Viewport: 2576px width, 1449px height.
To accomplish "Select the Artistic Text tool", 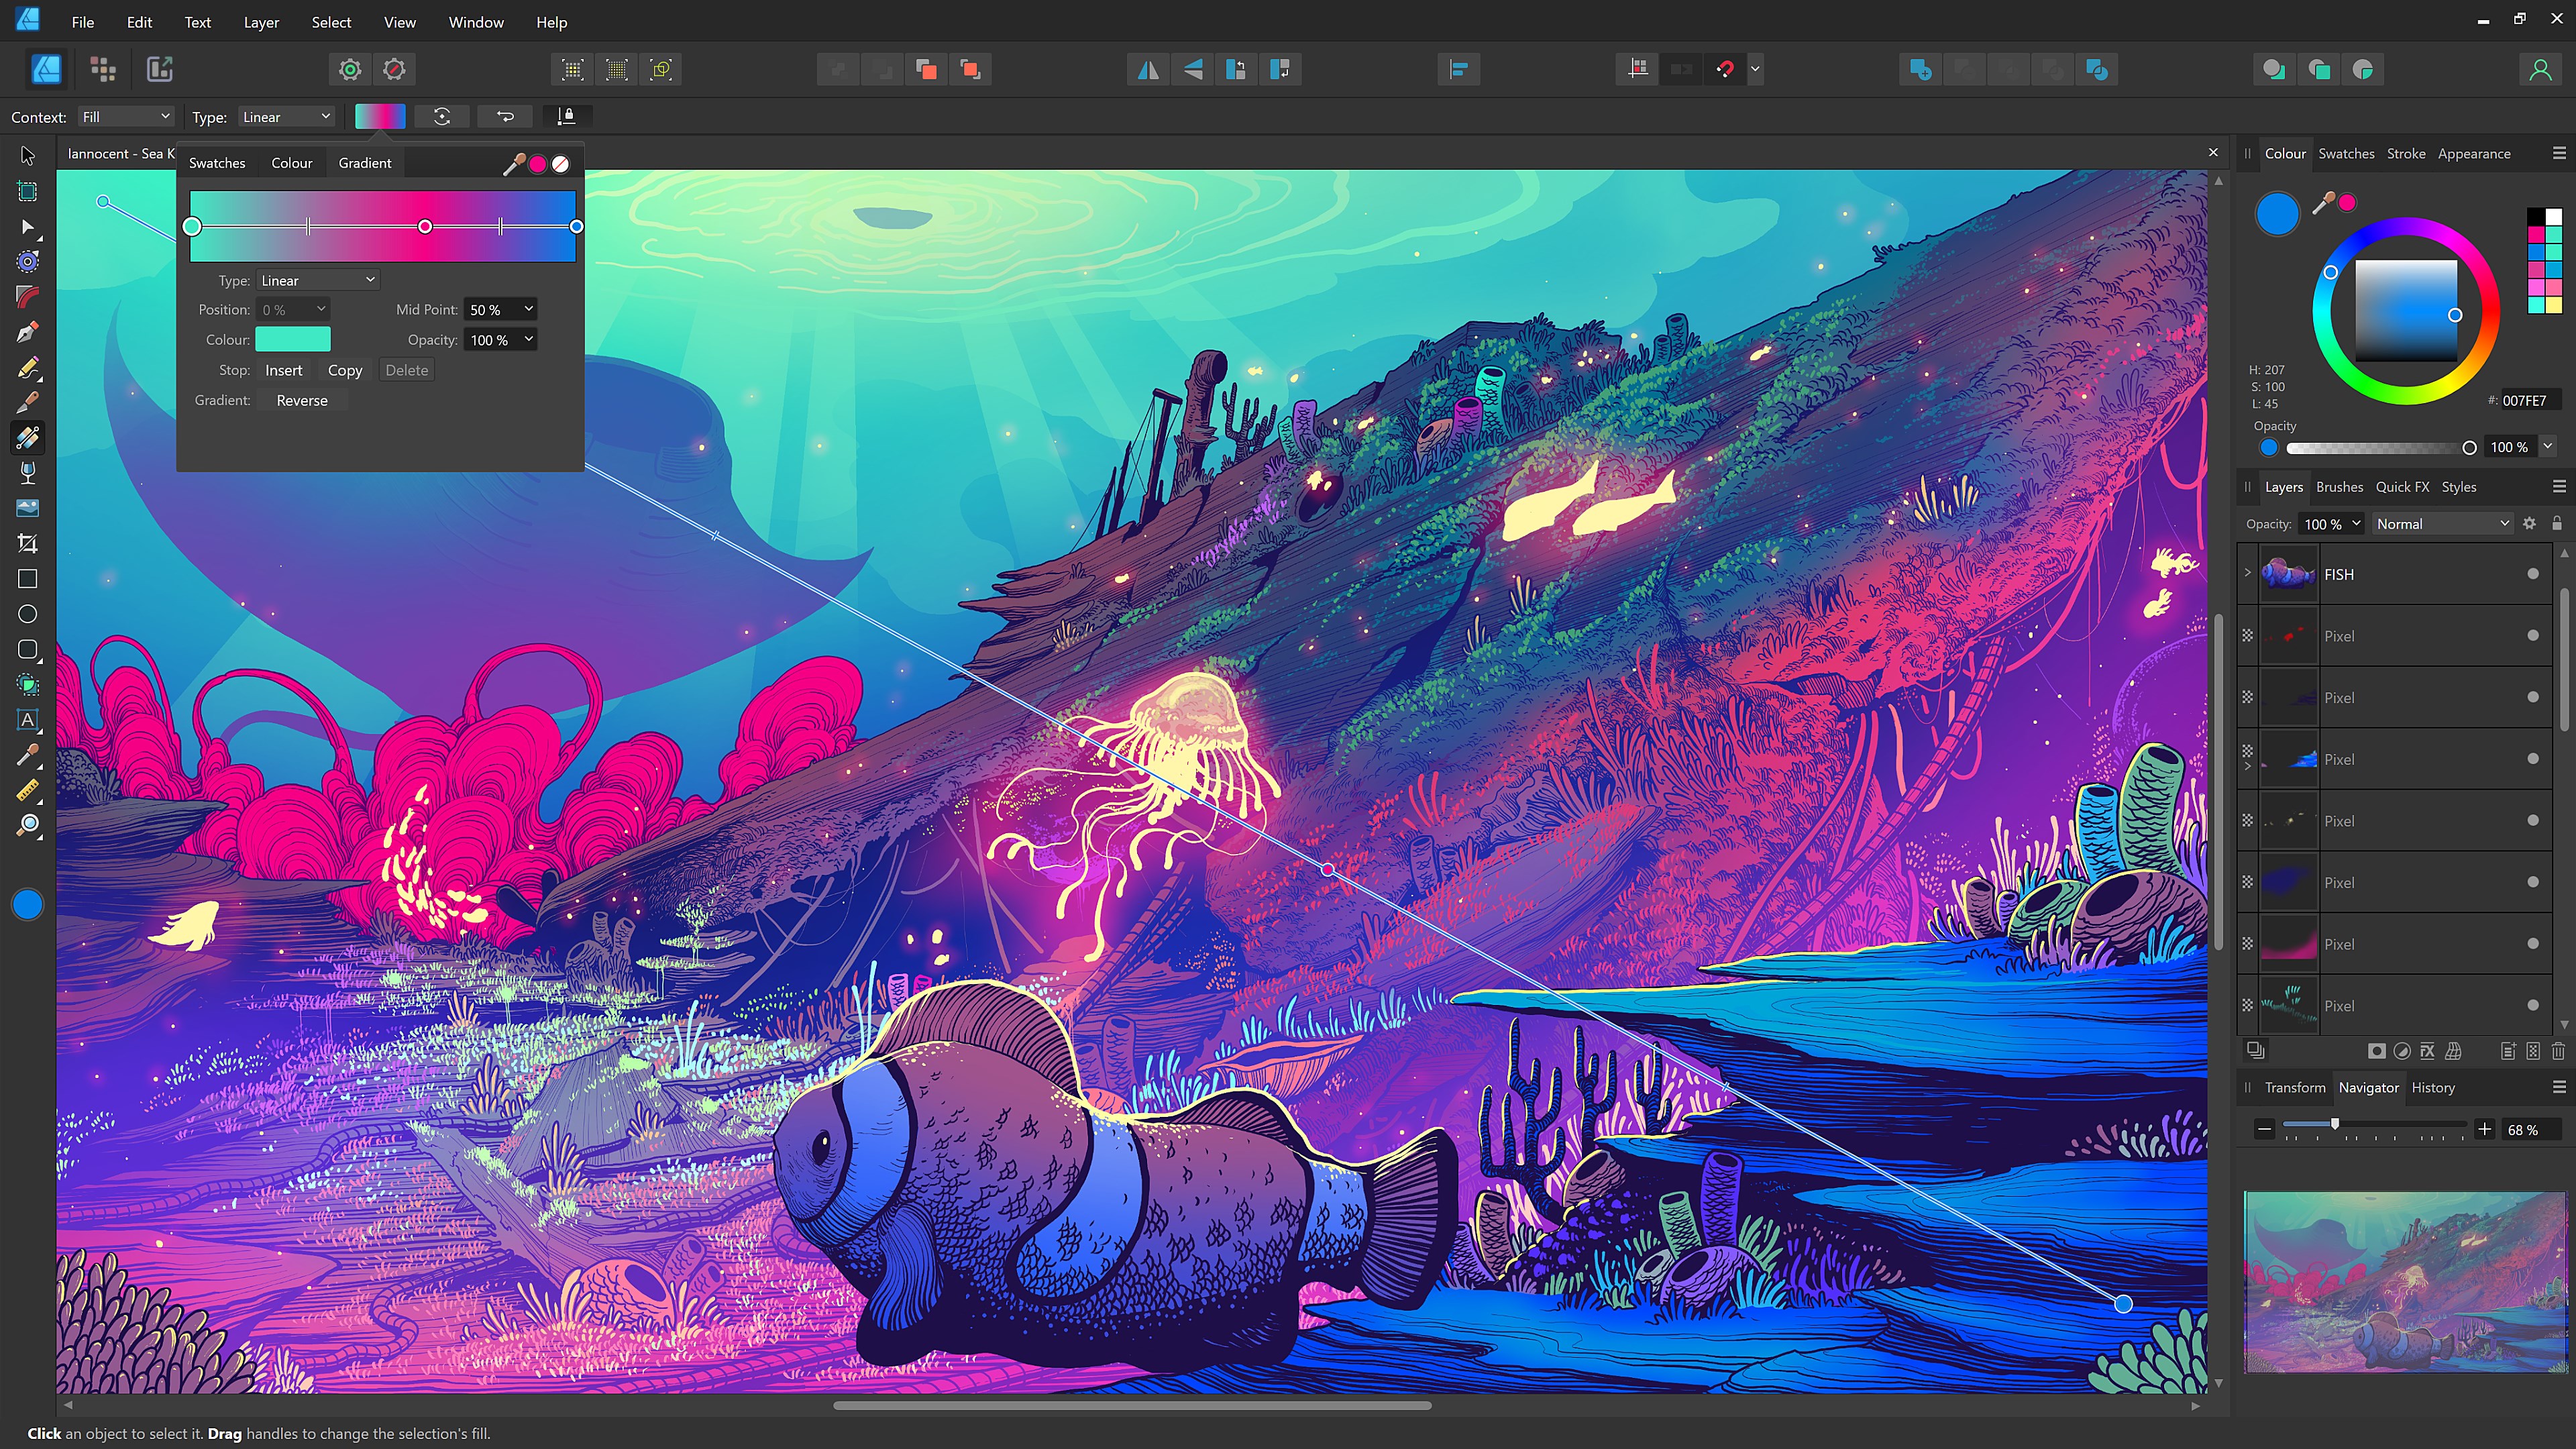I will [x=28, y=720].
